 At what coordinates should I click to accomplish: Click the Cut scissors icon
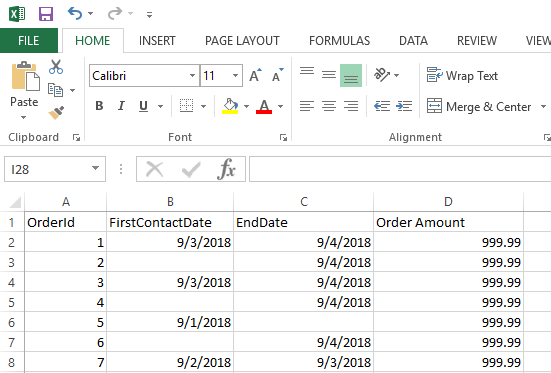(56, 66)
